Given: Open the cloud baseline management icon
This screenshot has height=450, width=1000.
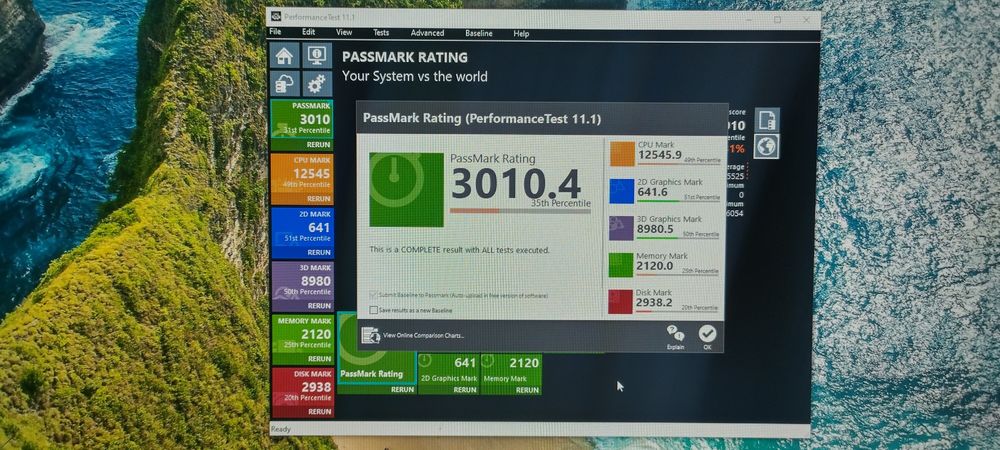Looking at the screenshot, I should coord(284,83).
